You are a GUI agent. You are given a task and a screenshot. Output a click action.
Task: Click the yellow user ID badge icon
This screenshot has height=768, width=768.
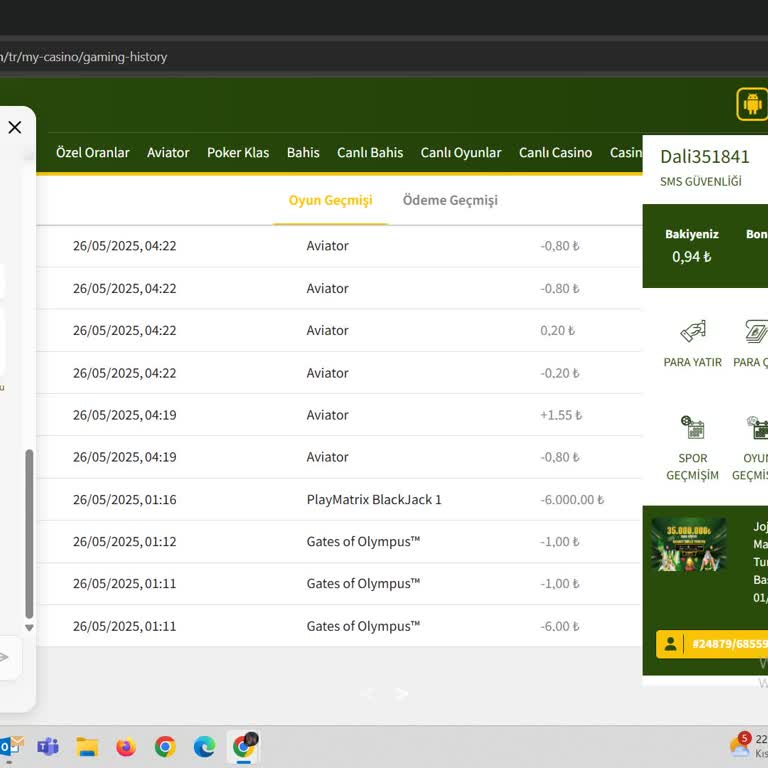[671, 644]
